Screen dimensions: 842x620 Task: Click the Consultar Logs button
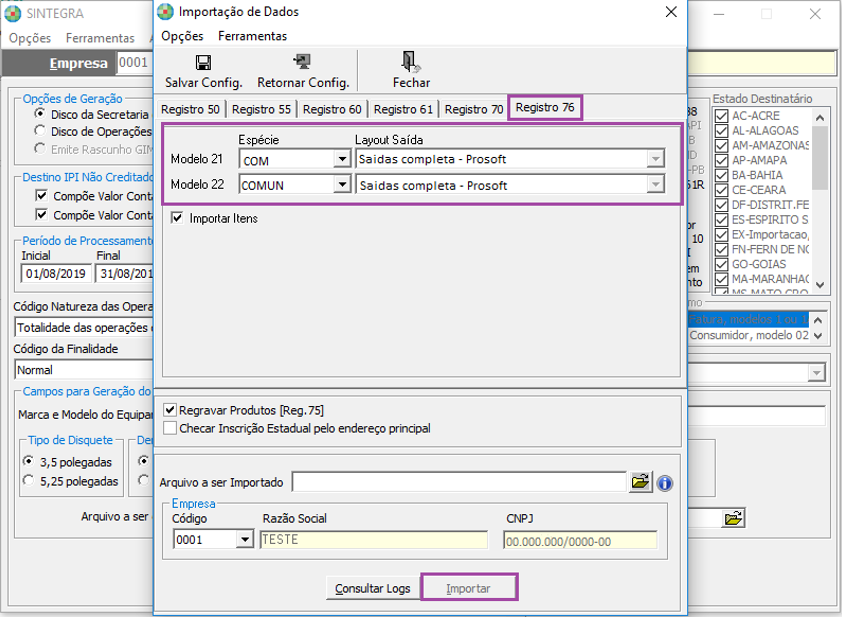click(372, 588)
